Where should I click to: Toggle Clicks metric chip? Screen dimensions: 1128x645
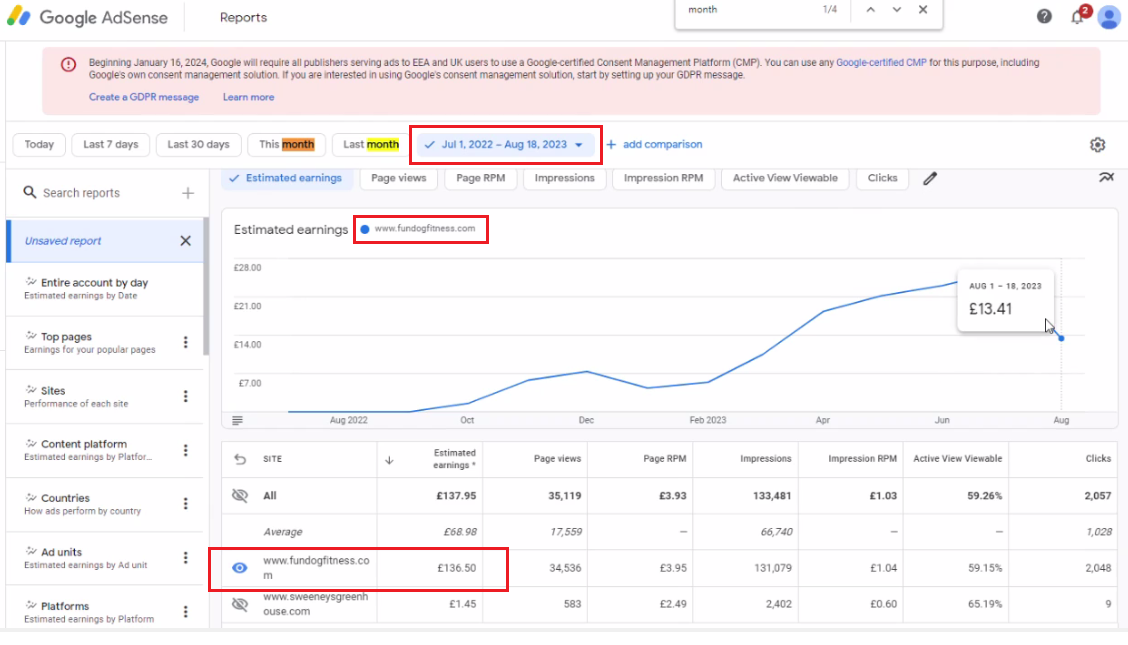click(x=882, y=178)
